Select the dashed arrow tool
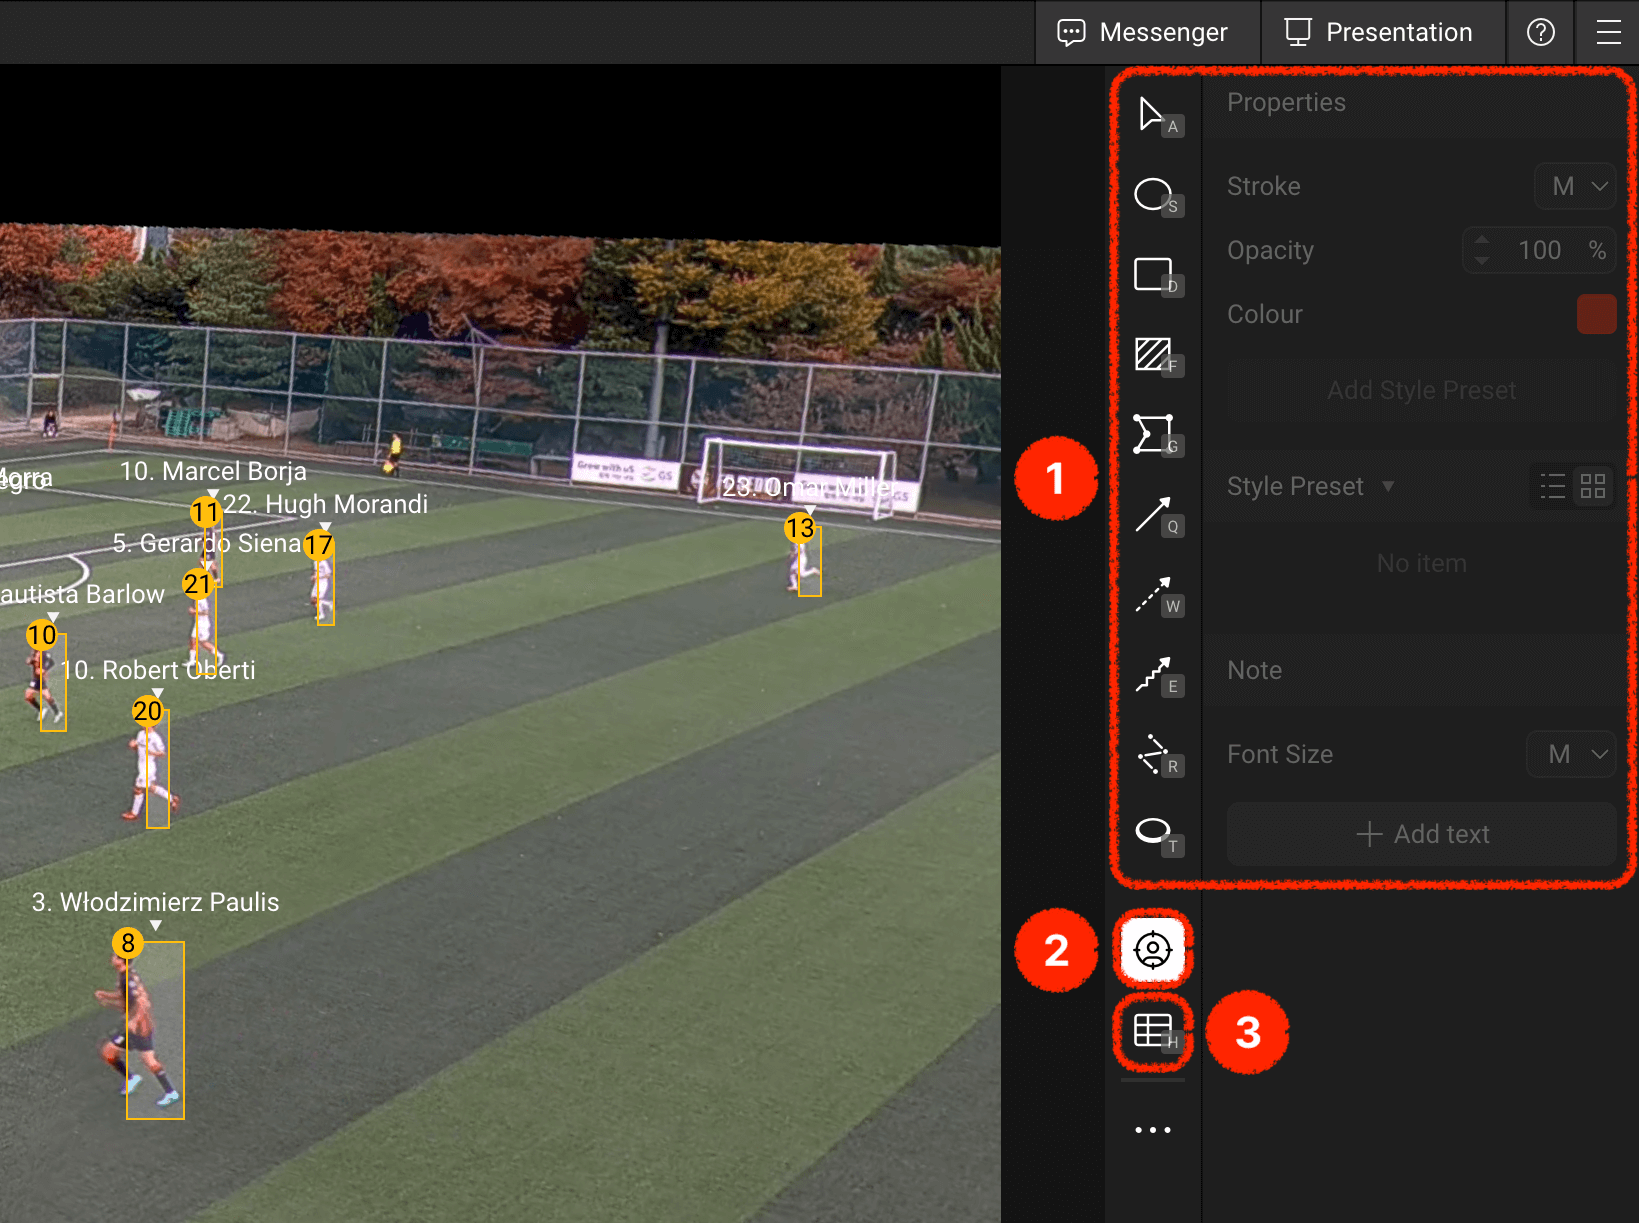The image size is (1639, 1223). click(1157, 596)
